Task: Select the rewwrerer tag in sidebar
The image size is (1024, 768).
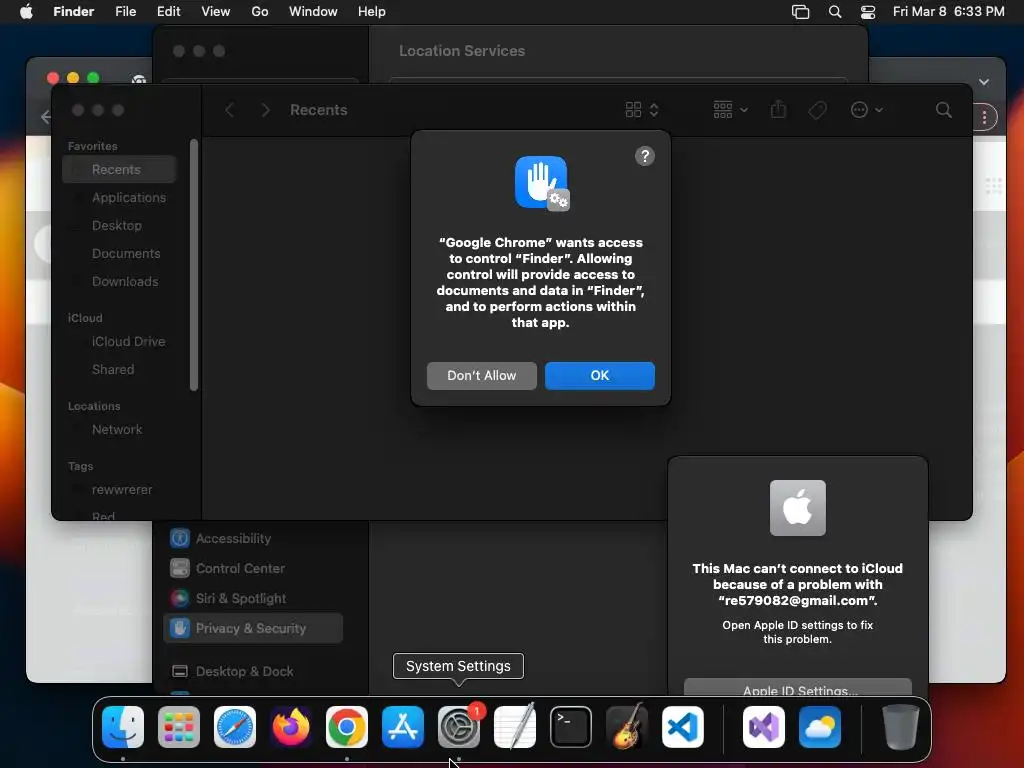Action: coord(120,490)
